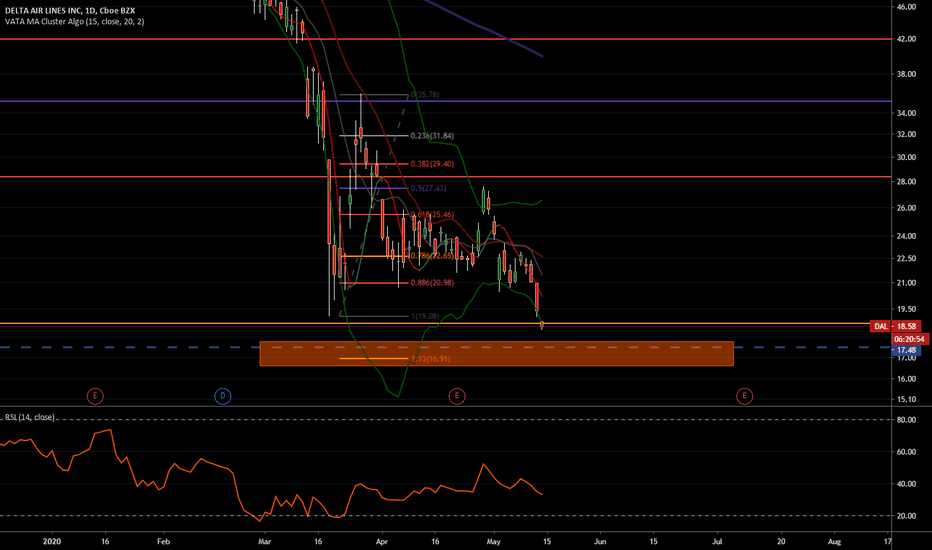Click the Feb label on the time axis
Image resolution: width=932 pixels, height=550 pixels.
[163, 542]
